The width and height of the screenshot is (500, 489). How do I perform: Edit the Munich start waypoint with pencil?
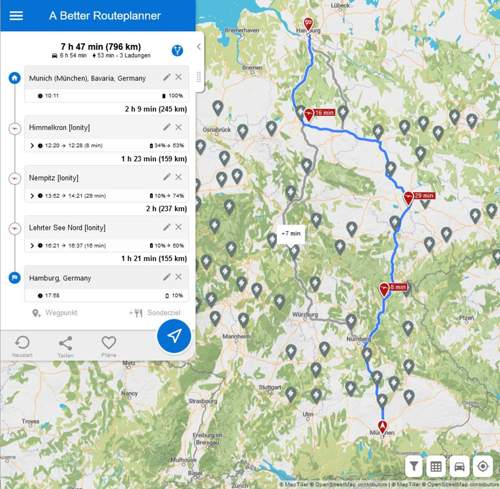tap(167, 77)
